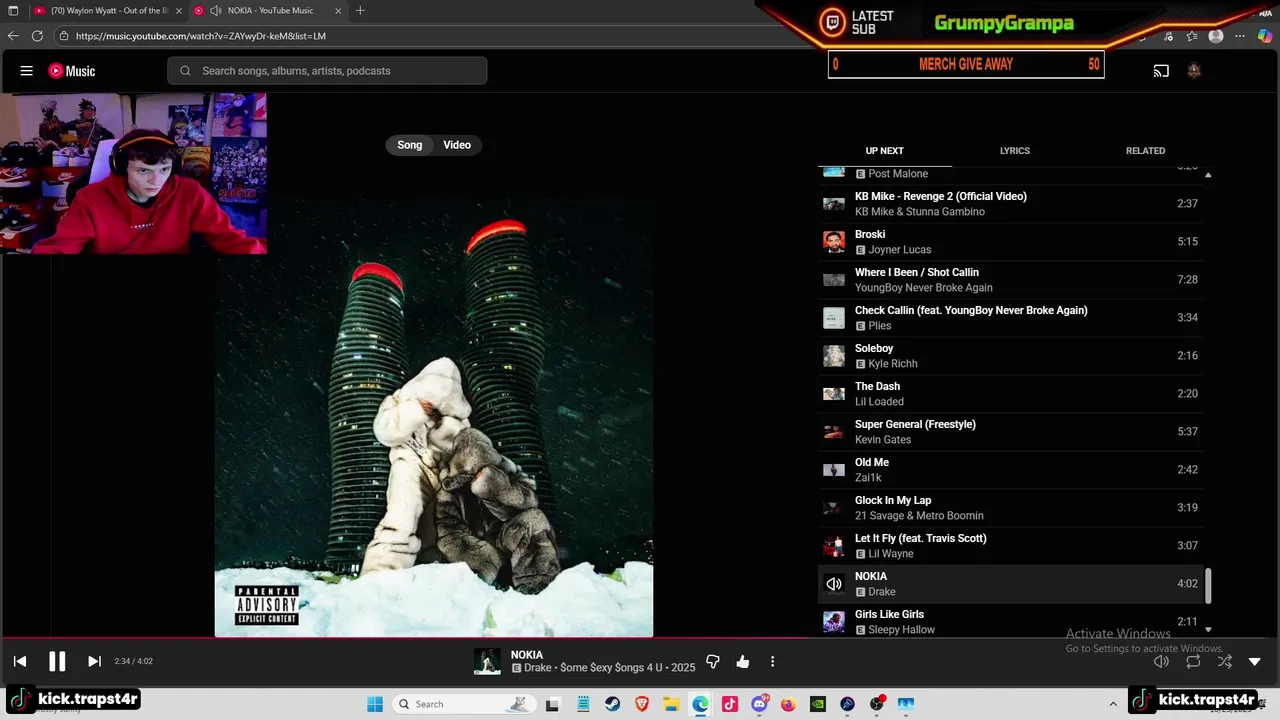The width and height of the screenshot is (1280, 720).
Task: Go to YouTube Music home logo
Action: coord(72,71)
